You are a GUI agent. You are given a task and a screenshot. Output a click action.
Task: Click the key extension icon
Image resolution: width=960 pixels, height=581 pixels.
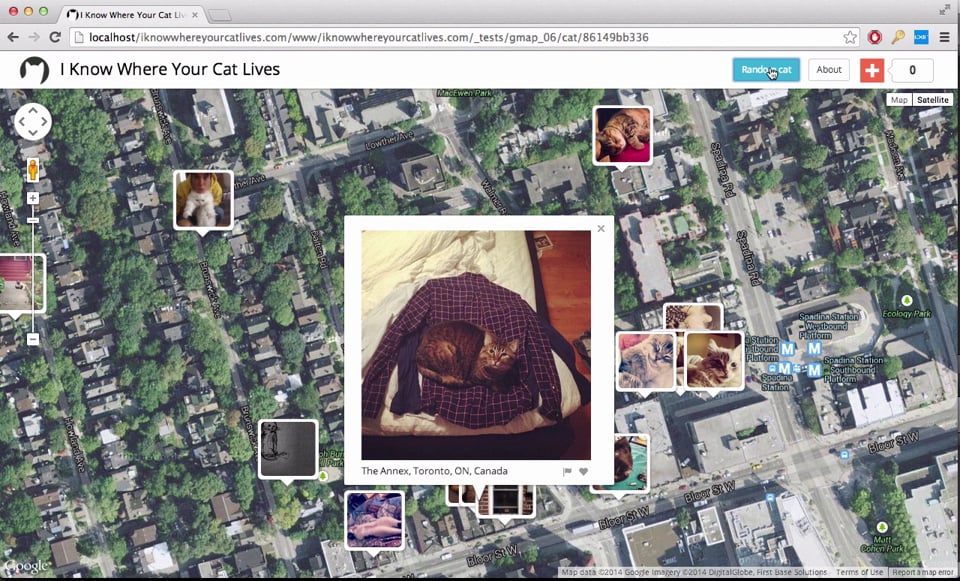[x=898, y=37]
